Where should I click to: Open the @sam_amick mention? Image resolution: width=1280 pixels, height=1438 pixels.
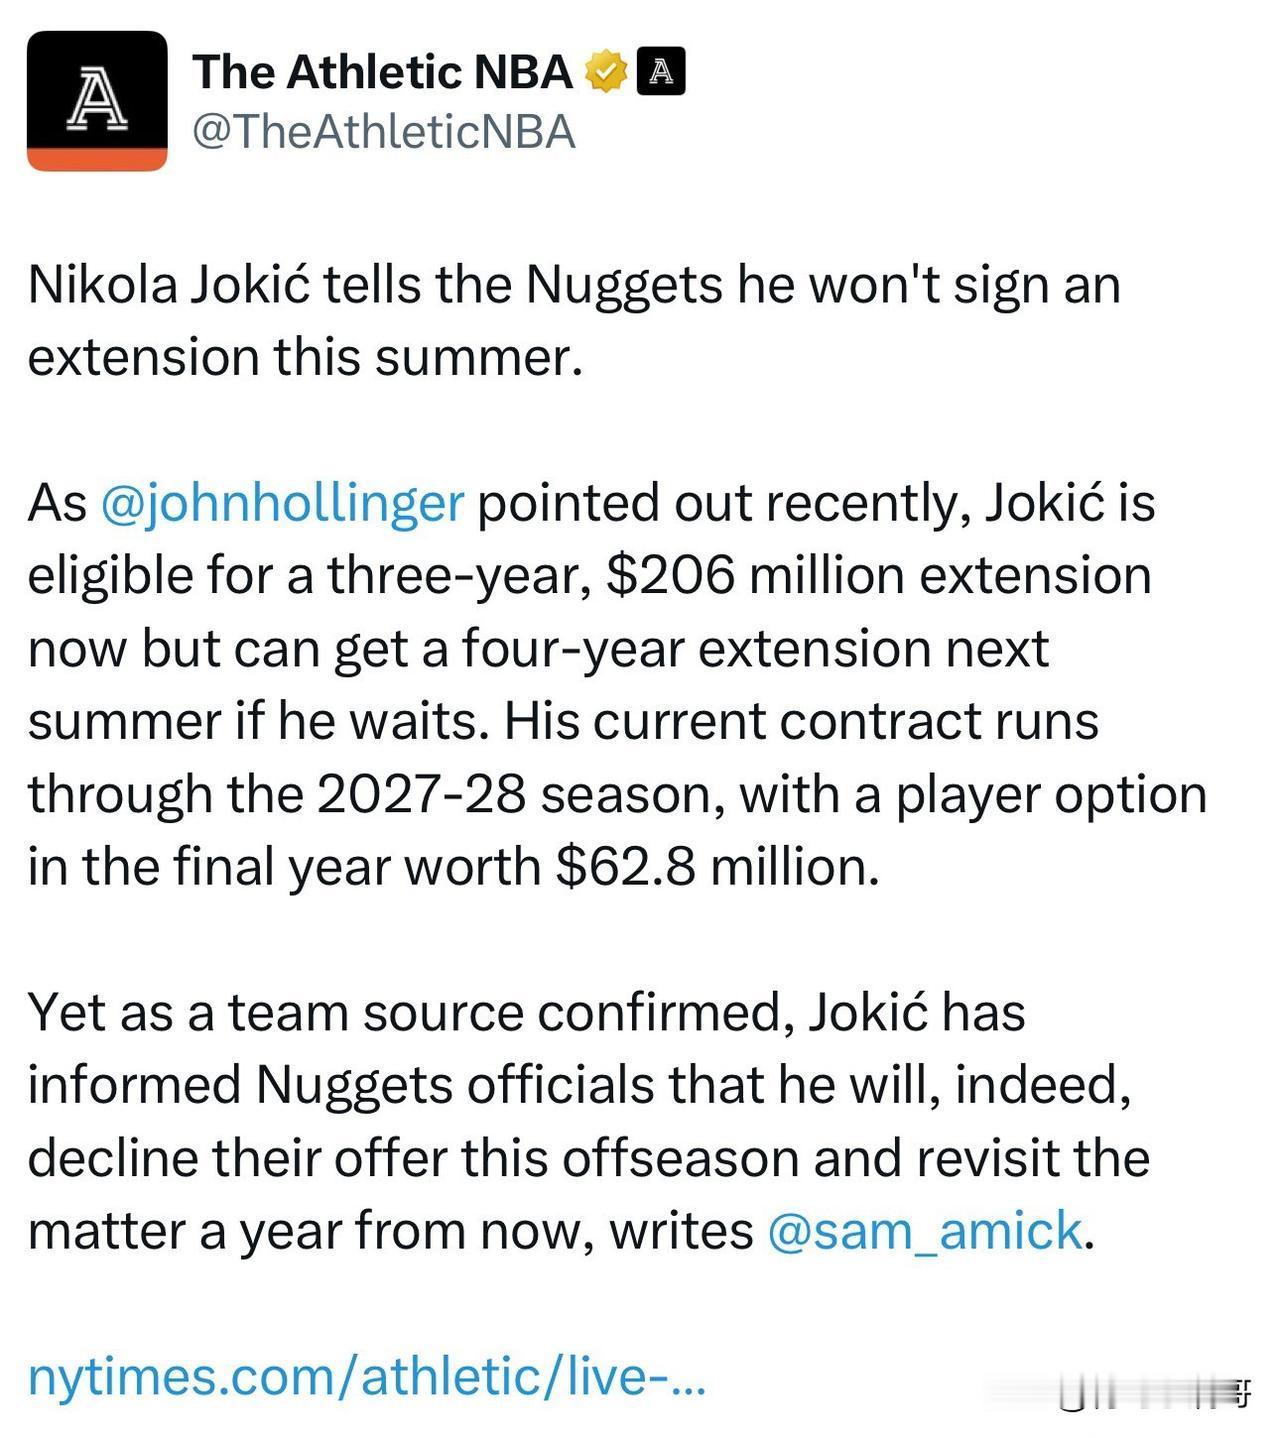click(925, 1231)
